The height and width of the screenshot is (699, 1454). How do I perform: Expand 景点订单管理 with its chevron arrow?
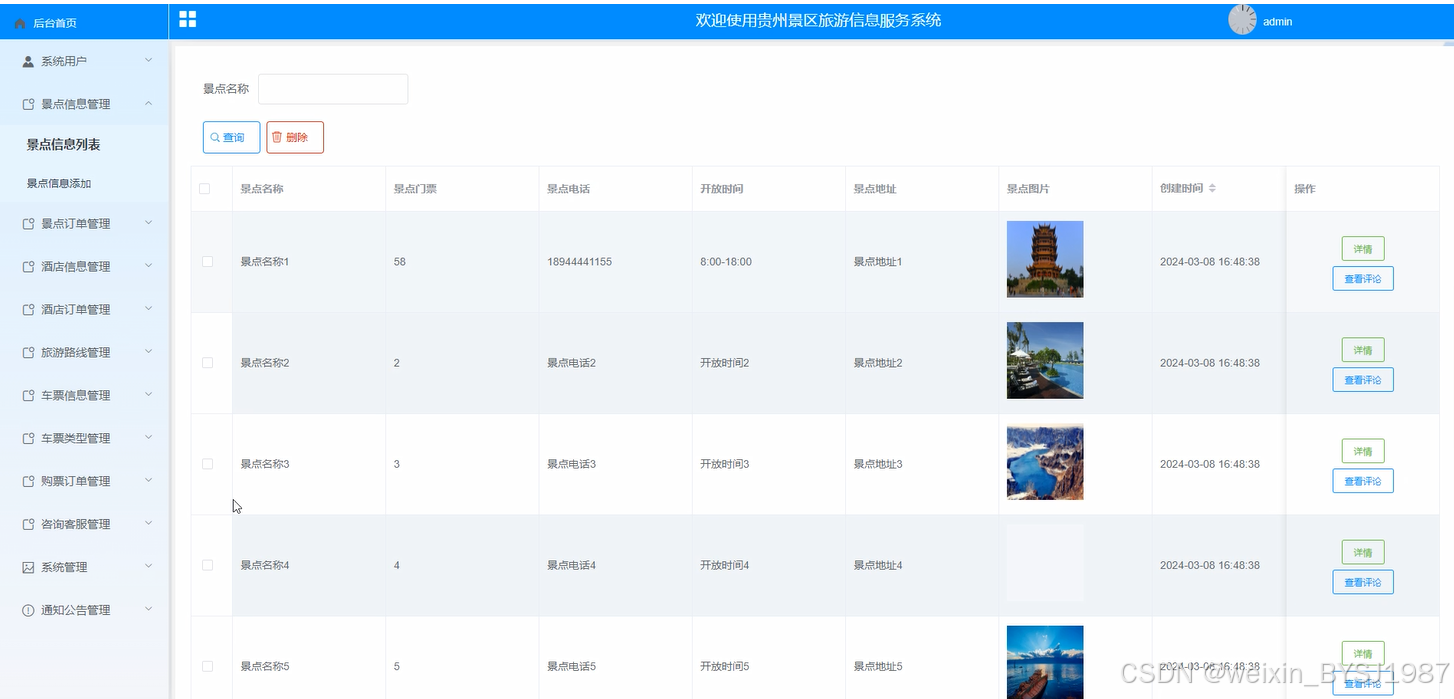point(148,223)
